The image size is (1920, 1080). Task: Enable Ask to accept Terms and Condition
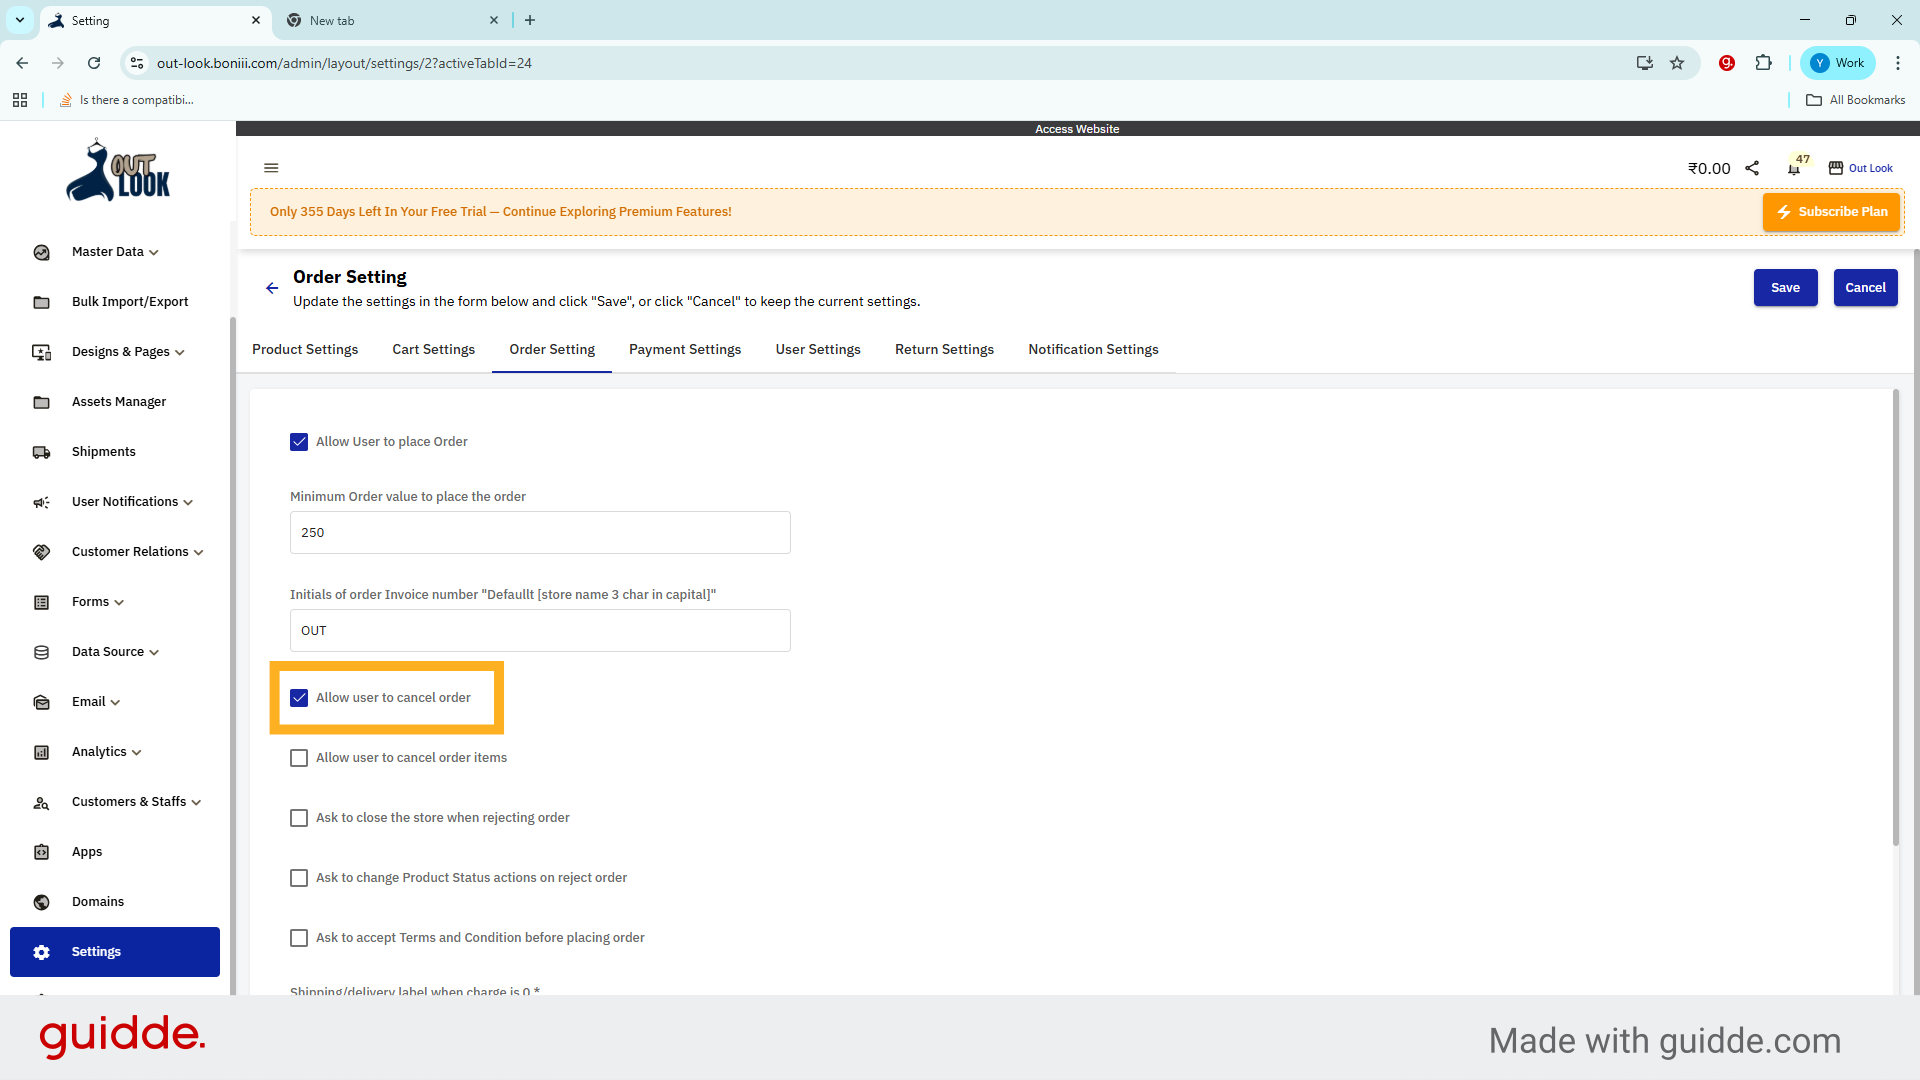[x=298, y=937]
